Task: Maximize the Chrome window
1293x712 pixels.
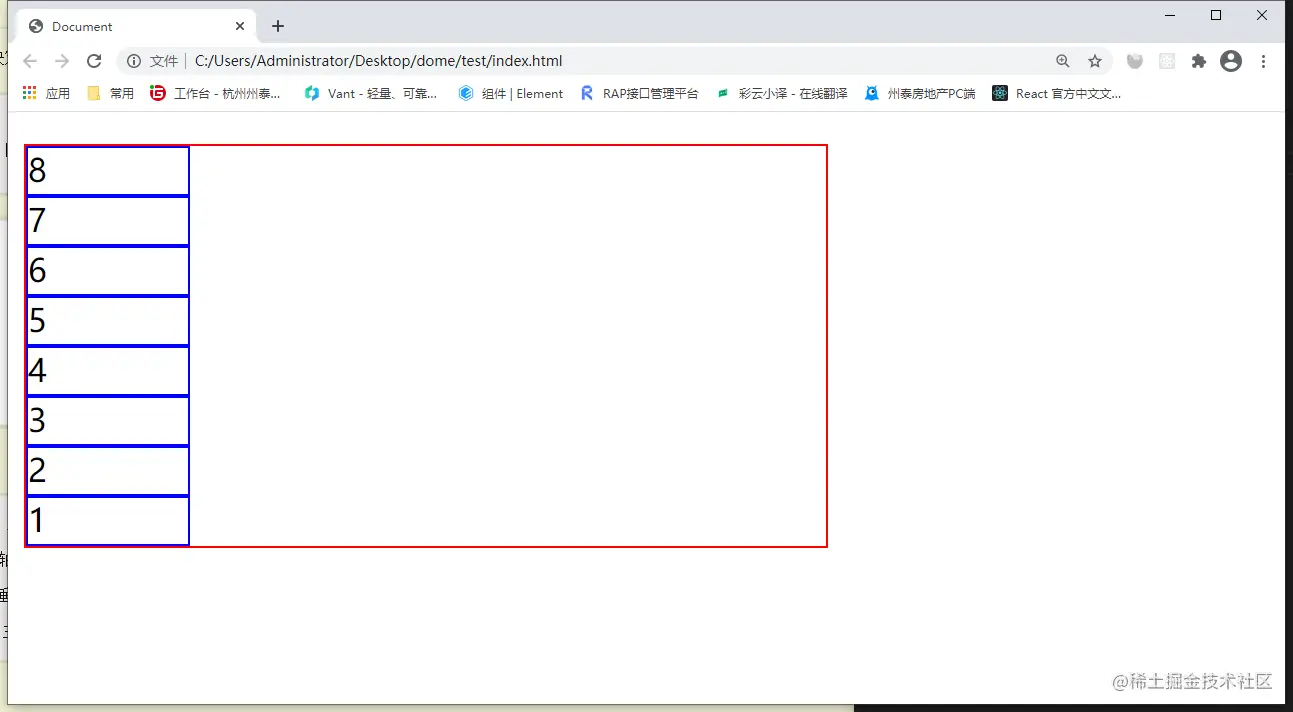Action: pos(1216,15)
